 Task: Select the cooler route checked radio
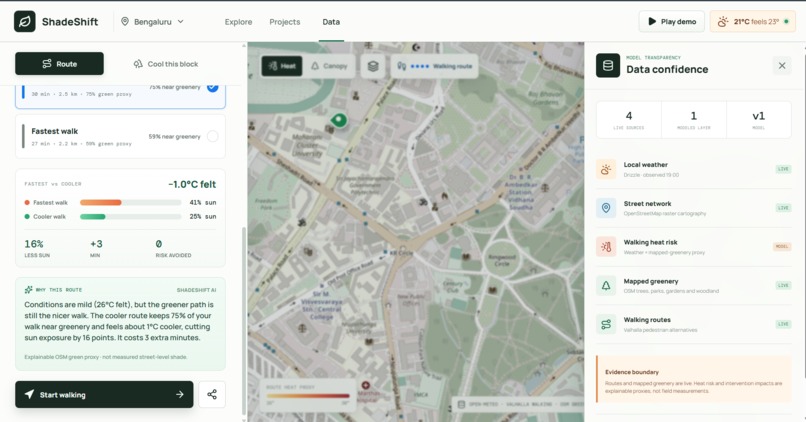(212, 87)
